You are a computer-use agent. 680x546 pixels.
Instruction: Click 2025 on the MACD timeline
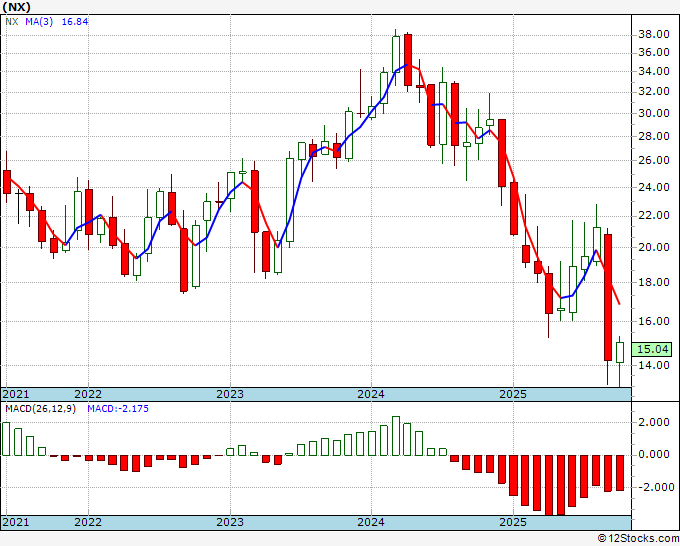[513, 522]
